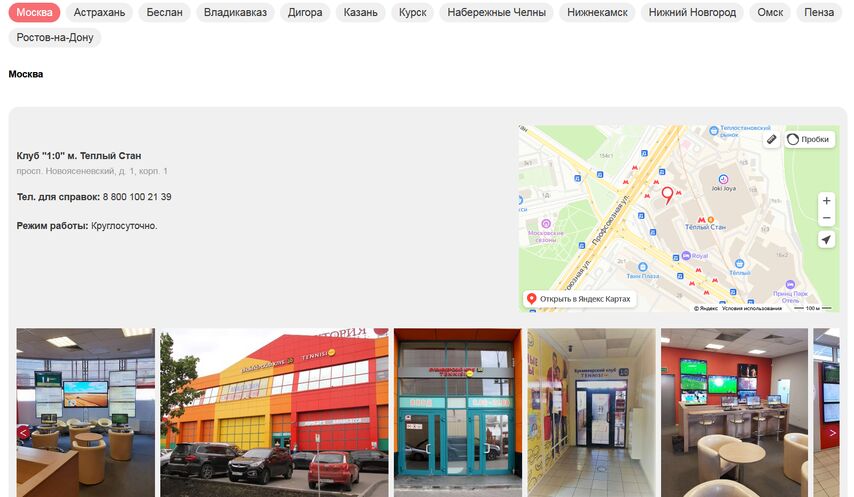
Task: Toggle Пробки traffic layer on map
Action: pos(809,139)
